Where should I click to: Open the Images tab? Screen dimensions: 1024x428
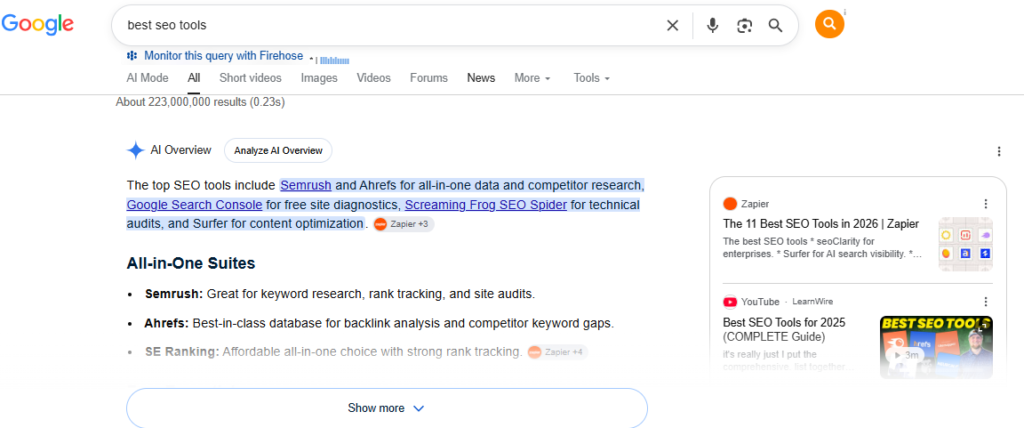tap(319, 78)
